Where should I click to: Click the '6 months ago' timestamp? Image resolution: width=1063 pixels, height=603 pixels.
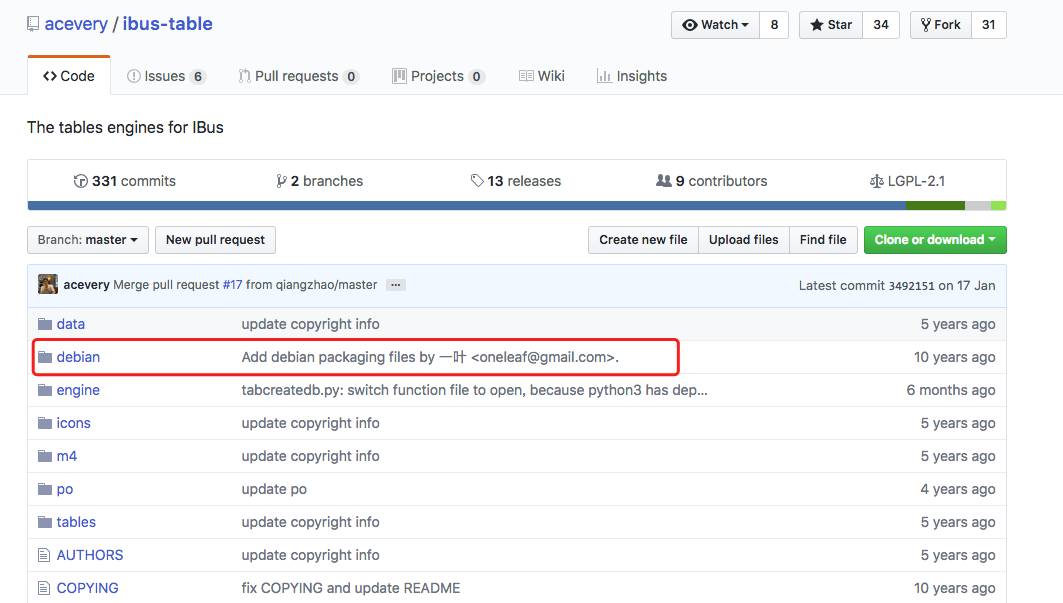tap(951, 390)
